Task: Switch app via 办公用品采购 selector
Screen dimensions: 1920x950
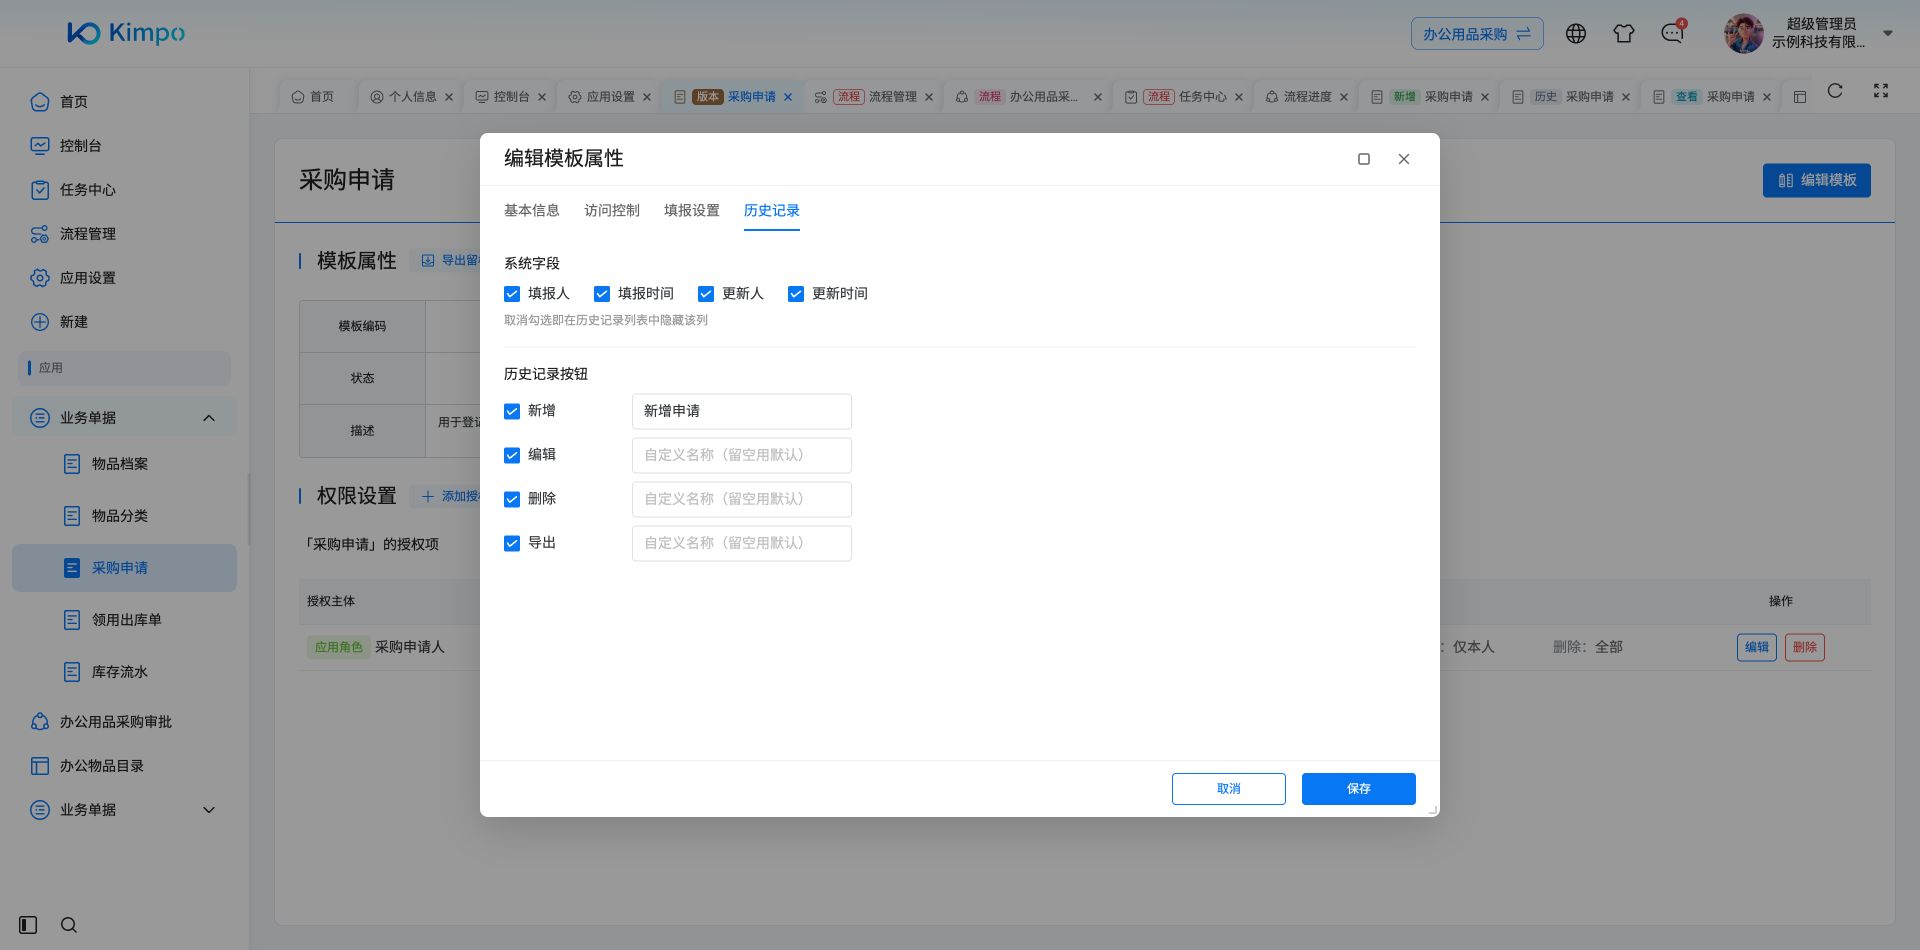Action: click(x=1477, y=34)
